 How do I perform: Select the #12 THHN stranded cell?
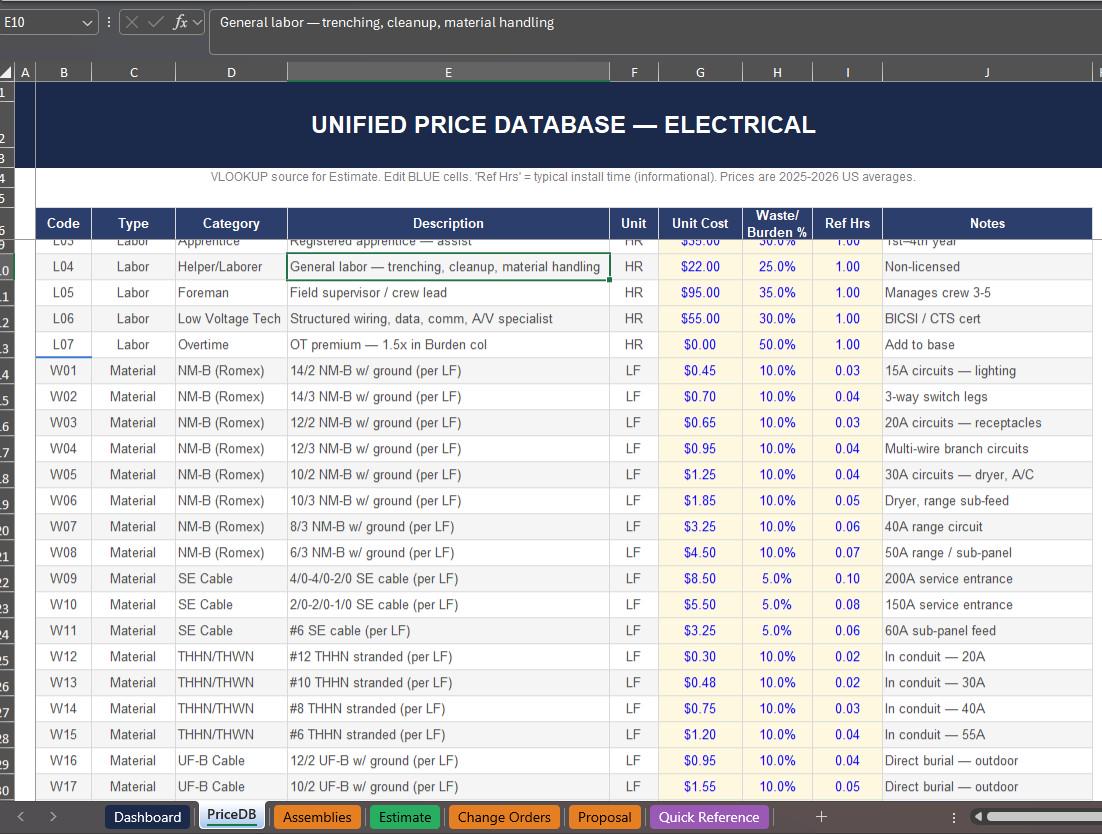[x=448, y=656]
